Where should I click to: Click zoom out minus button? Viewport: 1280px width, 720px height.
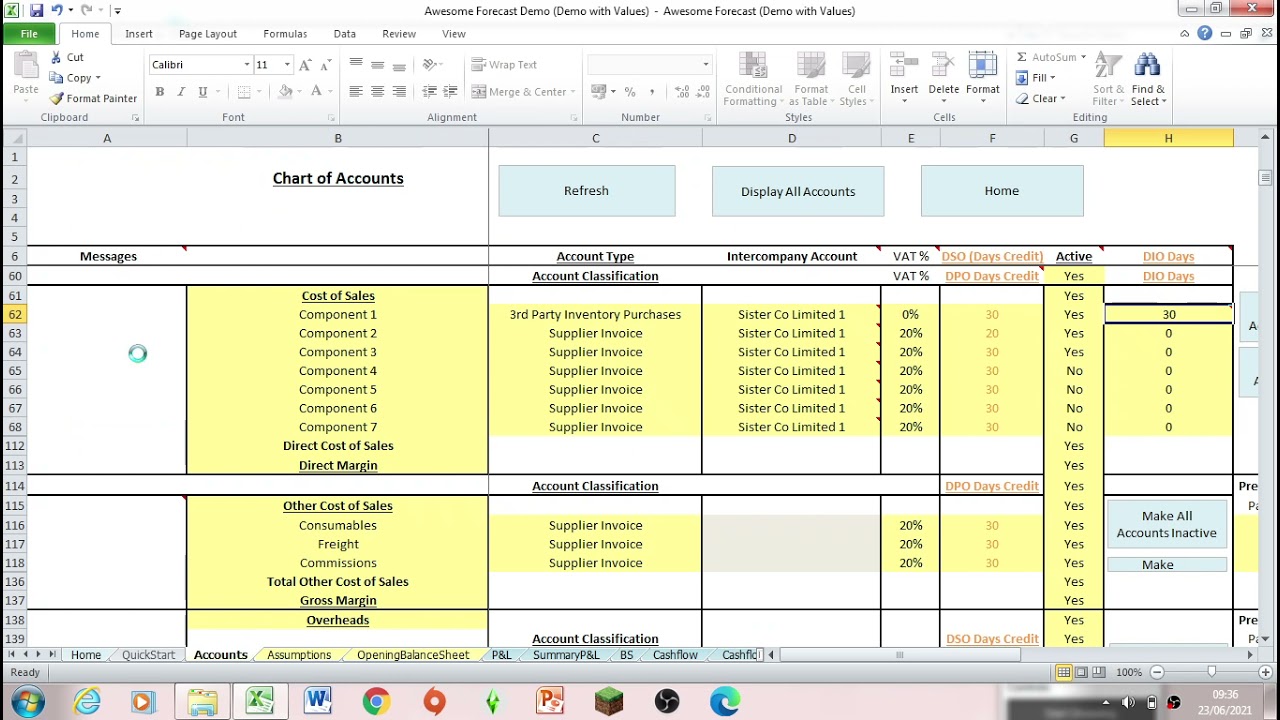click(x=1155, y=673)
